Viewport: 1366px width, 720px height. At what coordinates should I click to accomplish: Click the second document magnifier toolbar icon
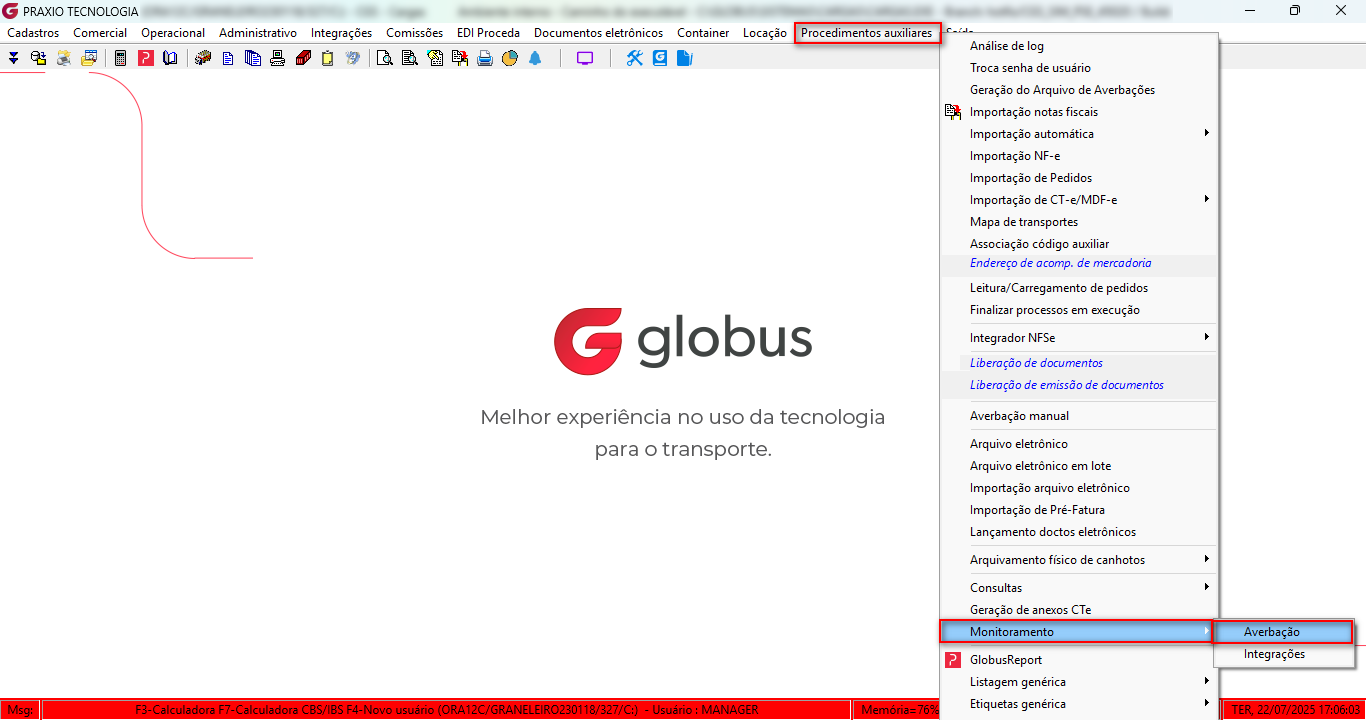pyautogui.click(x=410, y=58)
